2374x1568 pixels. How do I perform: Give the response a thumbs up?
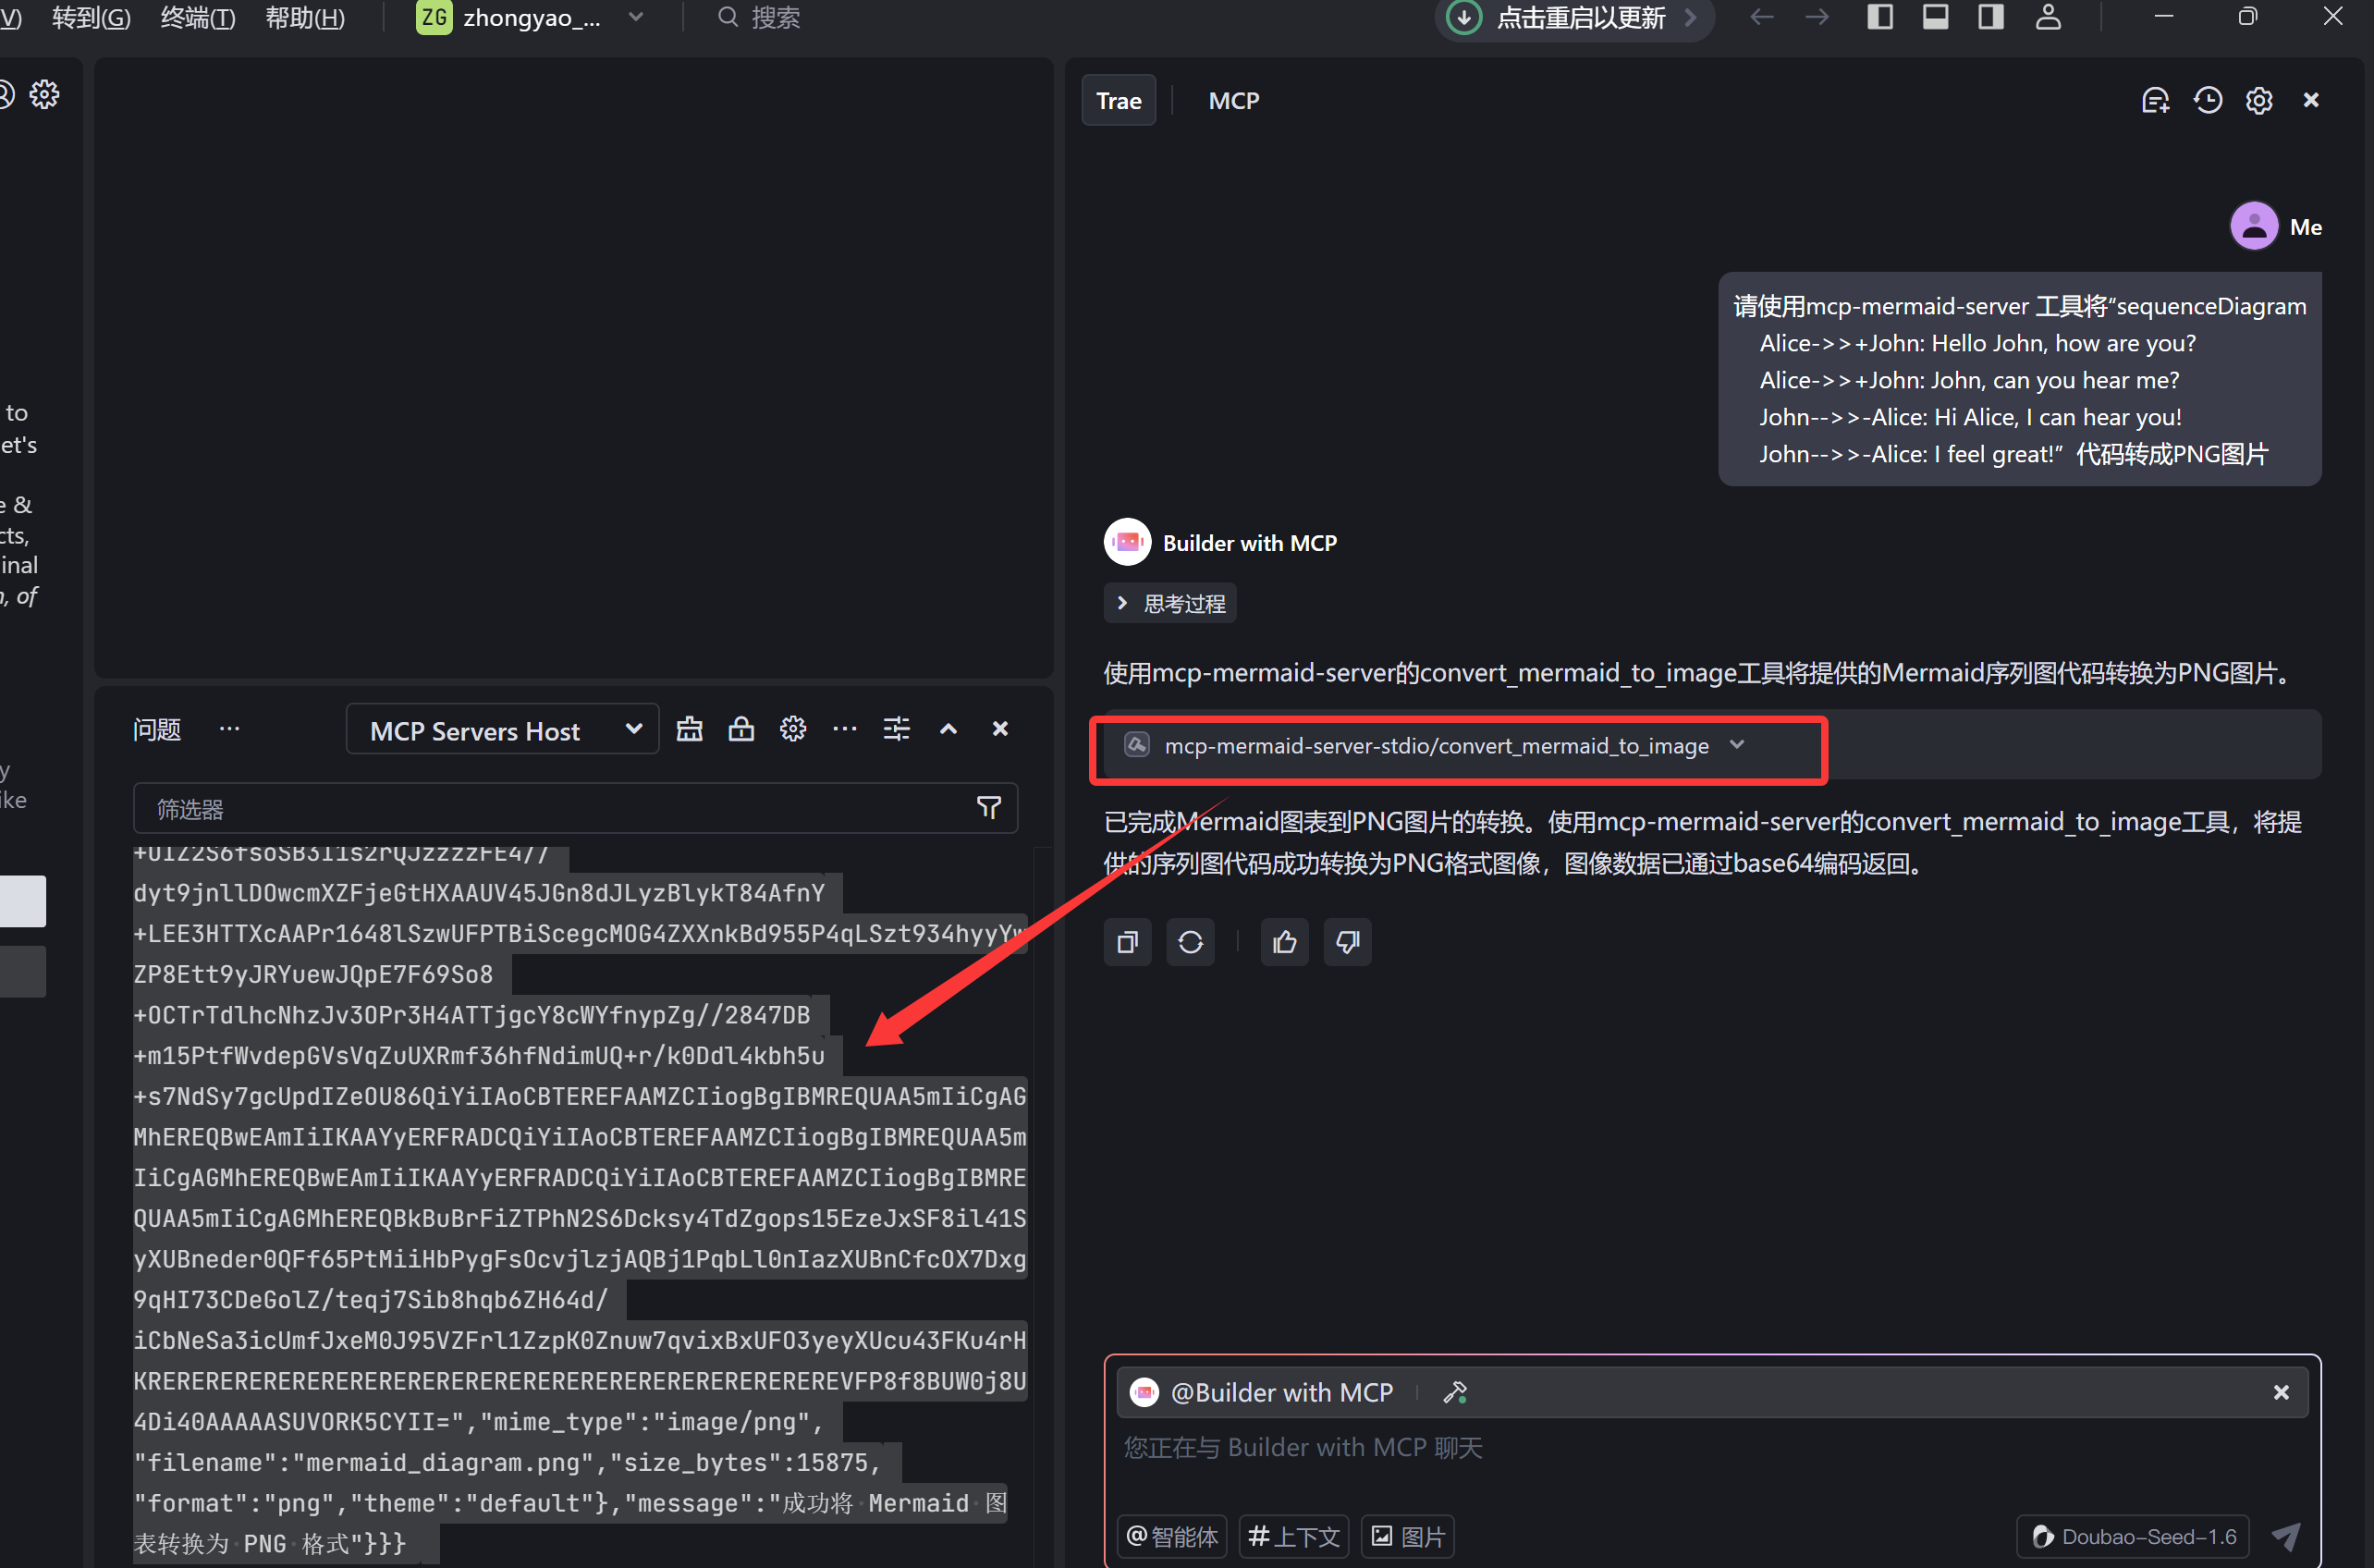pos(1284,942)
